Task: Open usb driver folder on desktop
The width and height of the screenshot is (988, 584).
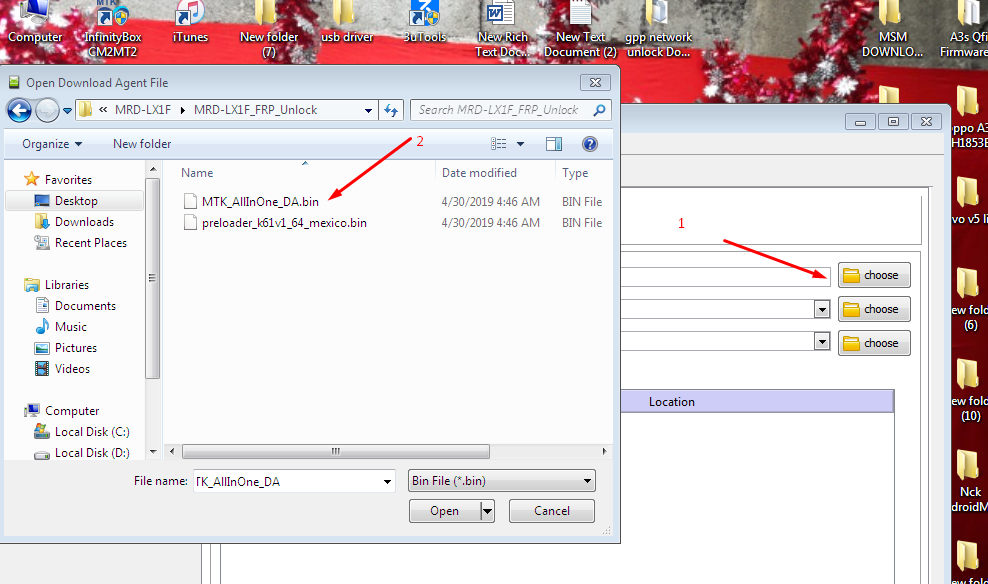Action: pyautogui.click(x=347, y=22)
